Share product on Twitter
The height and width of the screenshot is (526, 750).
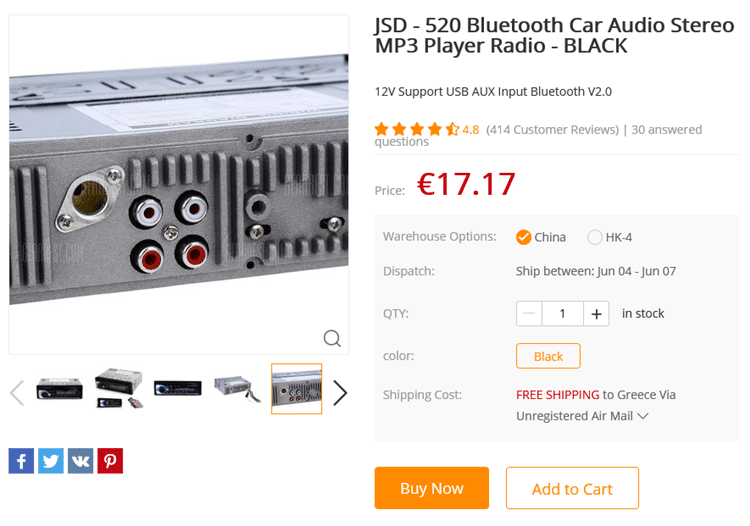[51, 460]
